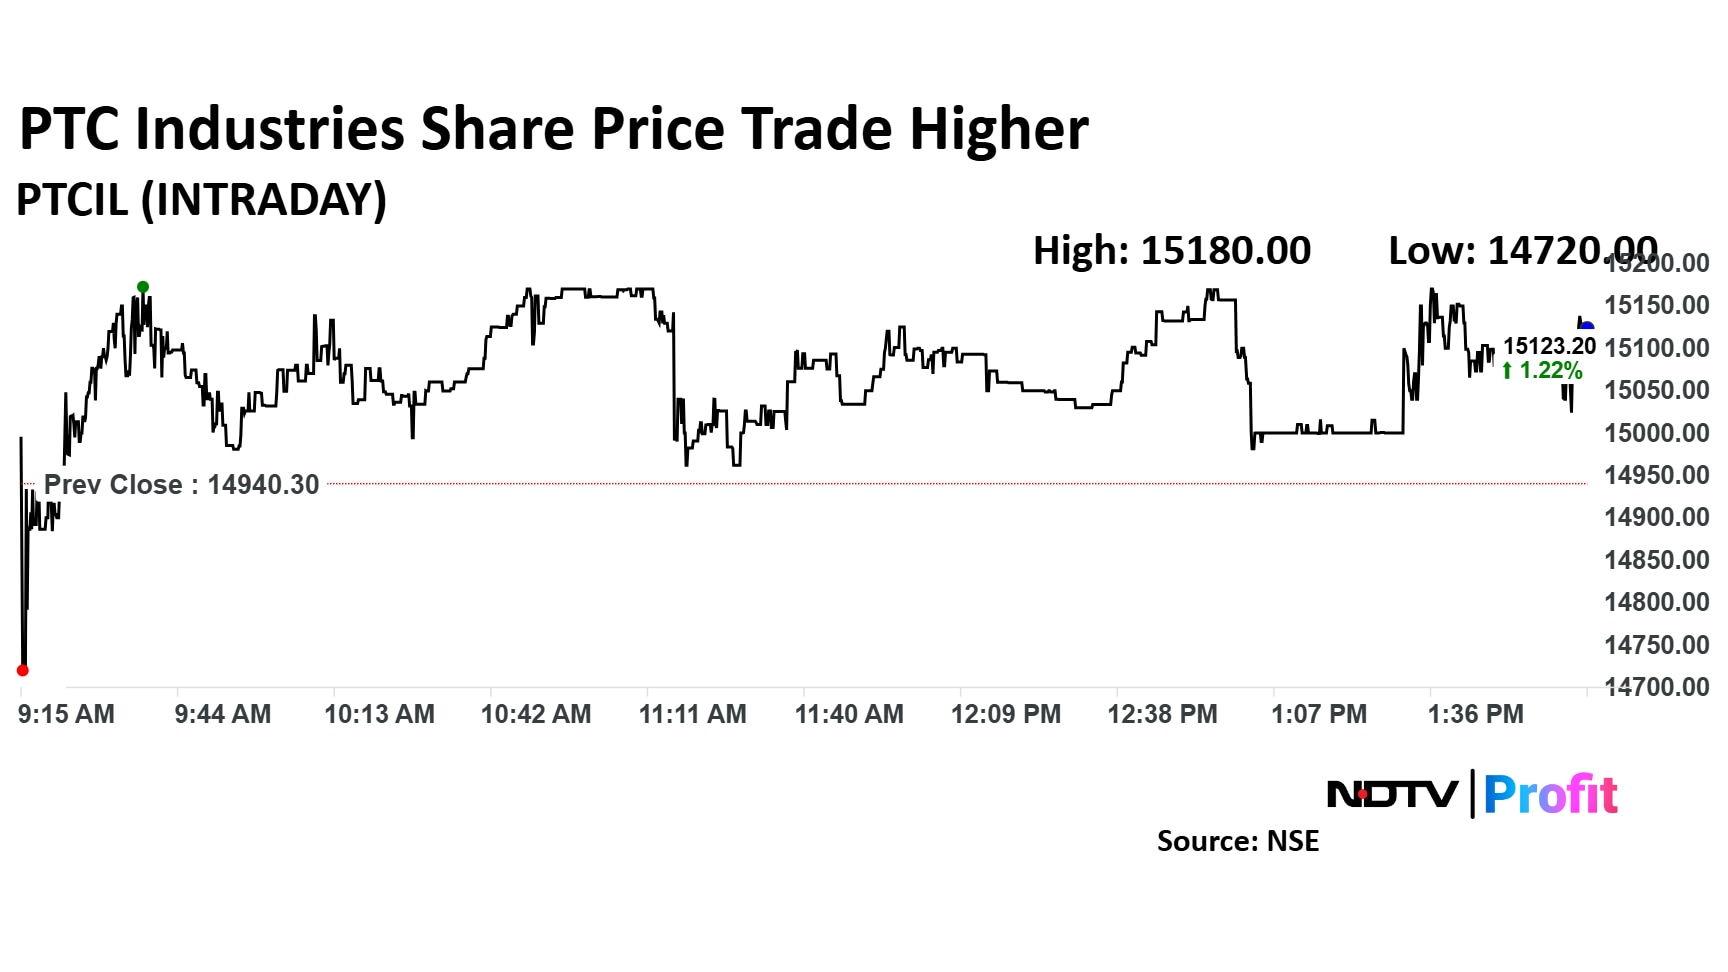1728x972 pixels.
Task: Click the red intraday low marker dot
Action: point(23,670)
